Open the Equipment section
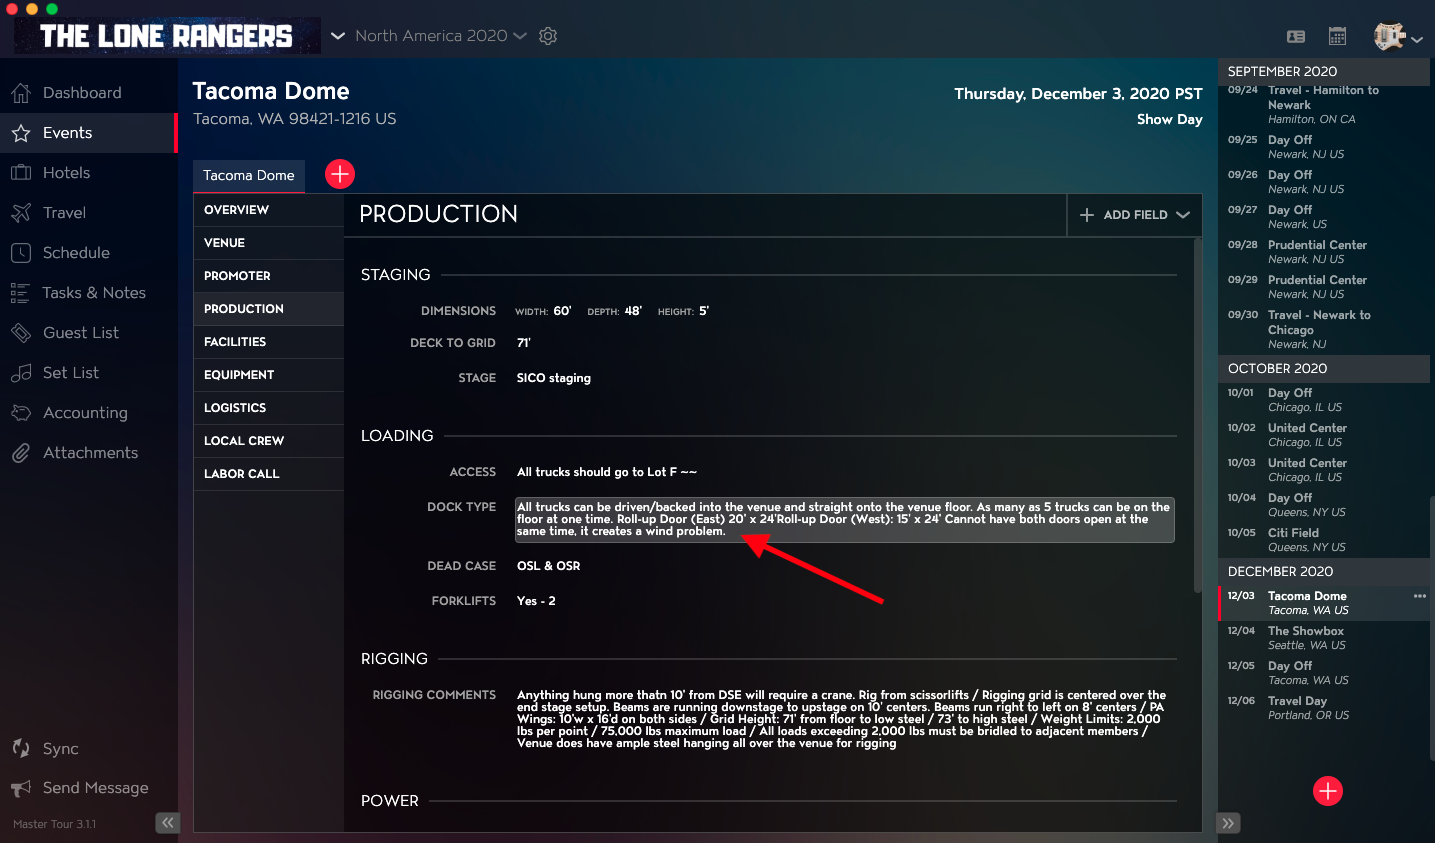1435x843 pixels. point(268,375)
